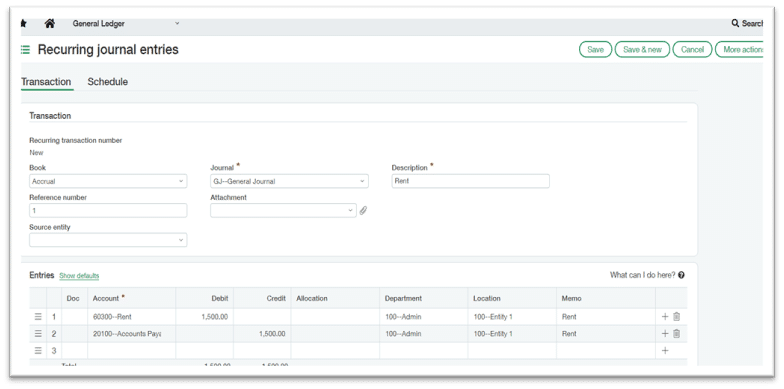The image size is (784, 389).
Task: Click drag handle of entry row 2
Action: (38, 334)
